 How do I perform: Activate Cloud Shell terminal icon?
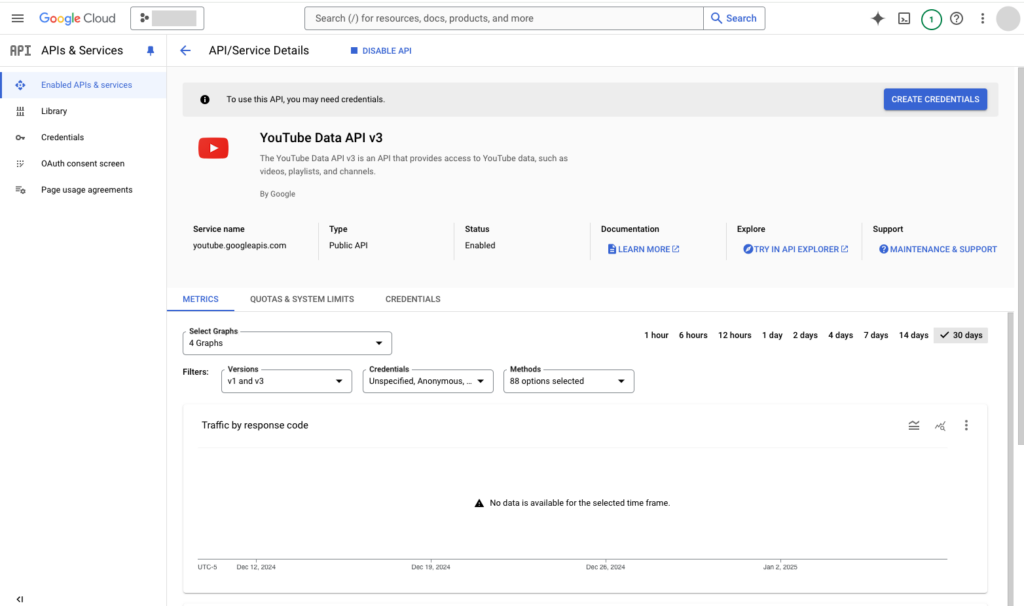(x=904, y=18)
